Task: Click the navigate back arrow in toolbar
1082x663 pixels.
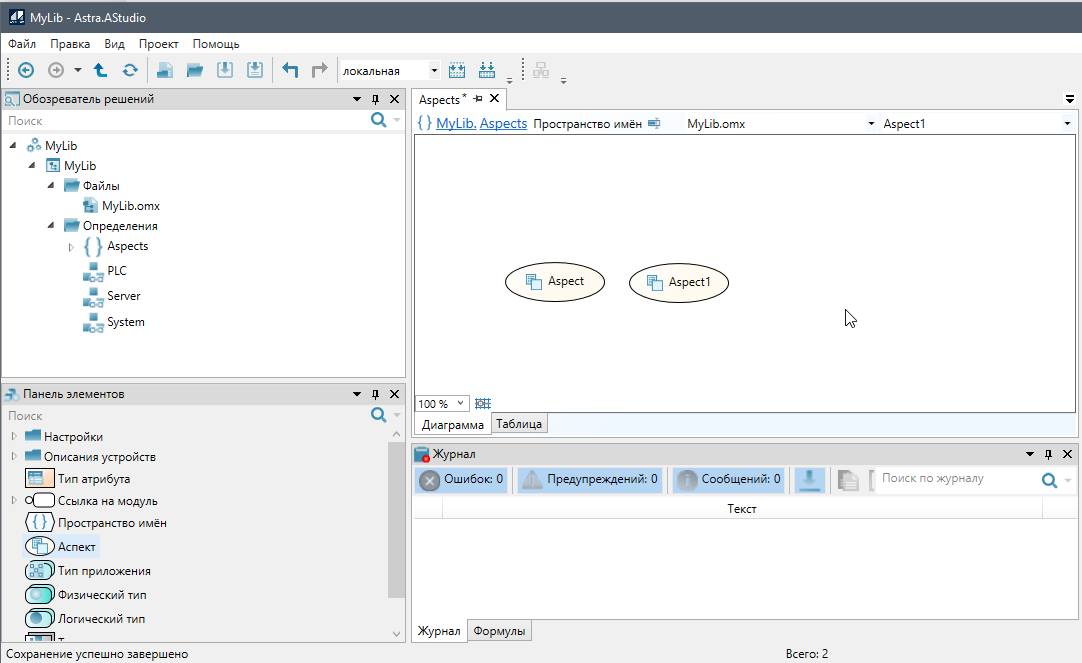Action: (26, 70)
